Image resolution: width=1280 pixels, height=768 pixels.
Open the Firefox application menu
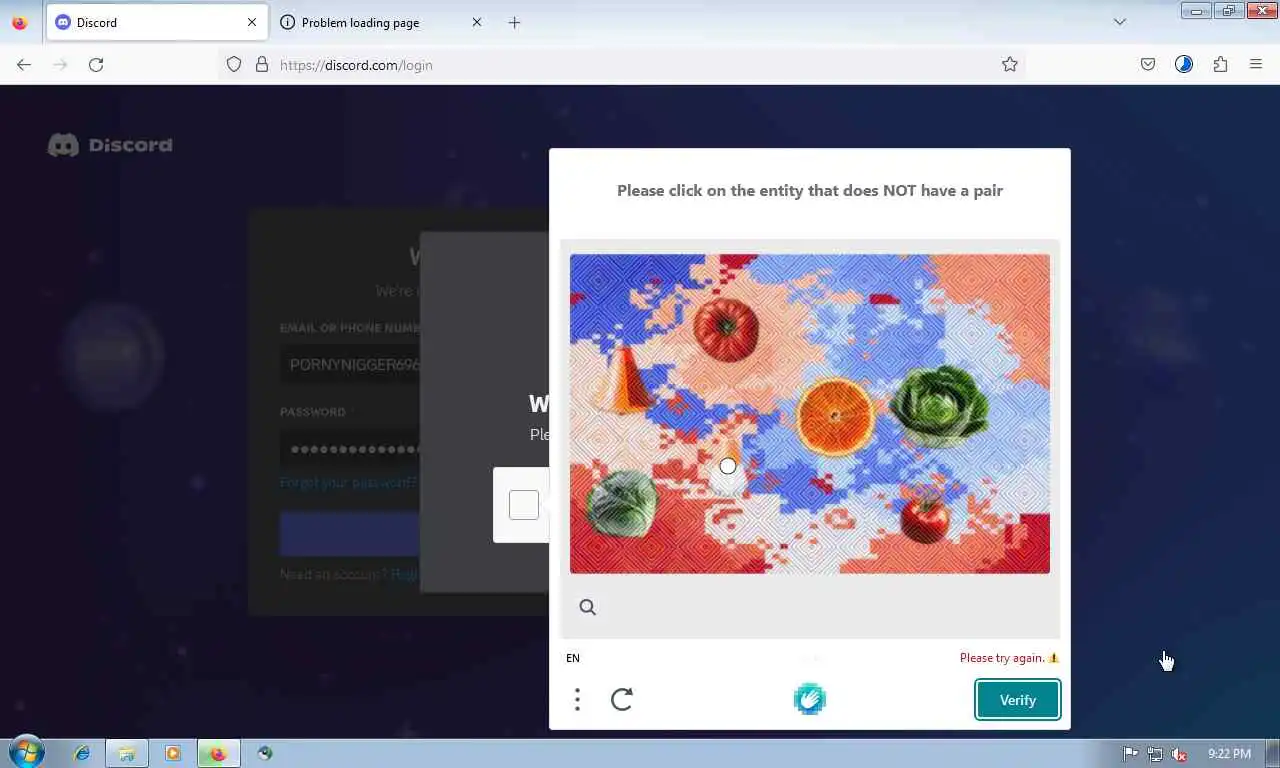pos(1256,64)
